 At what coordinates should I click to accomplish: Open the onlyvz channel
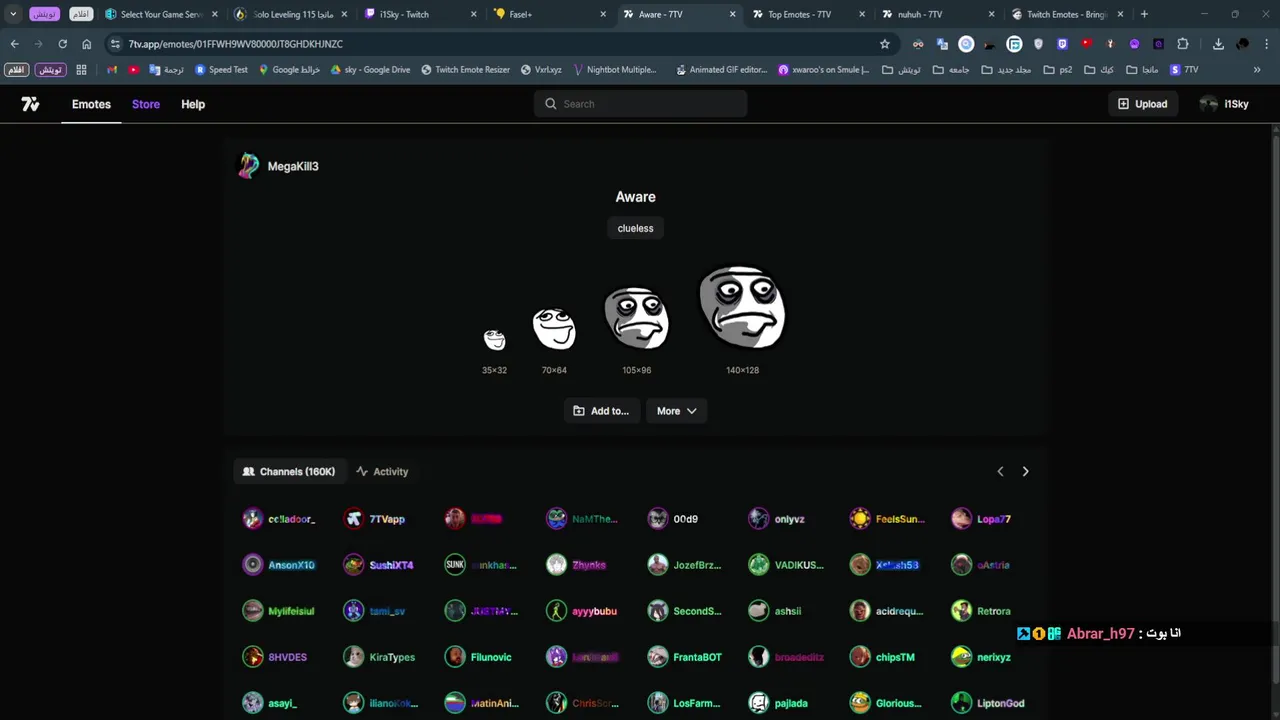pos(777,519)
